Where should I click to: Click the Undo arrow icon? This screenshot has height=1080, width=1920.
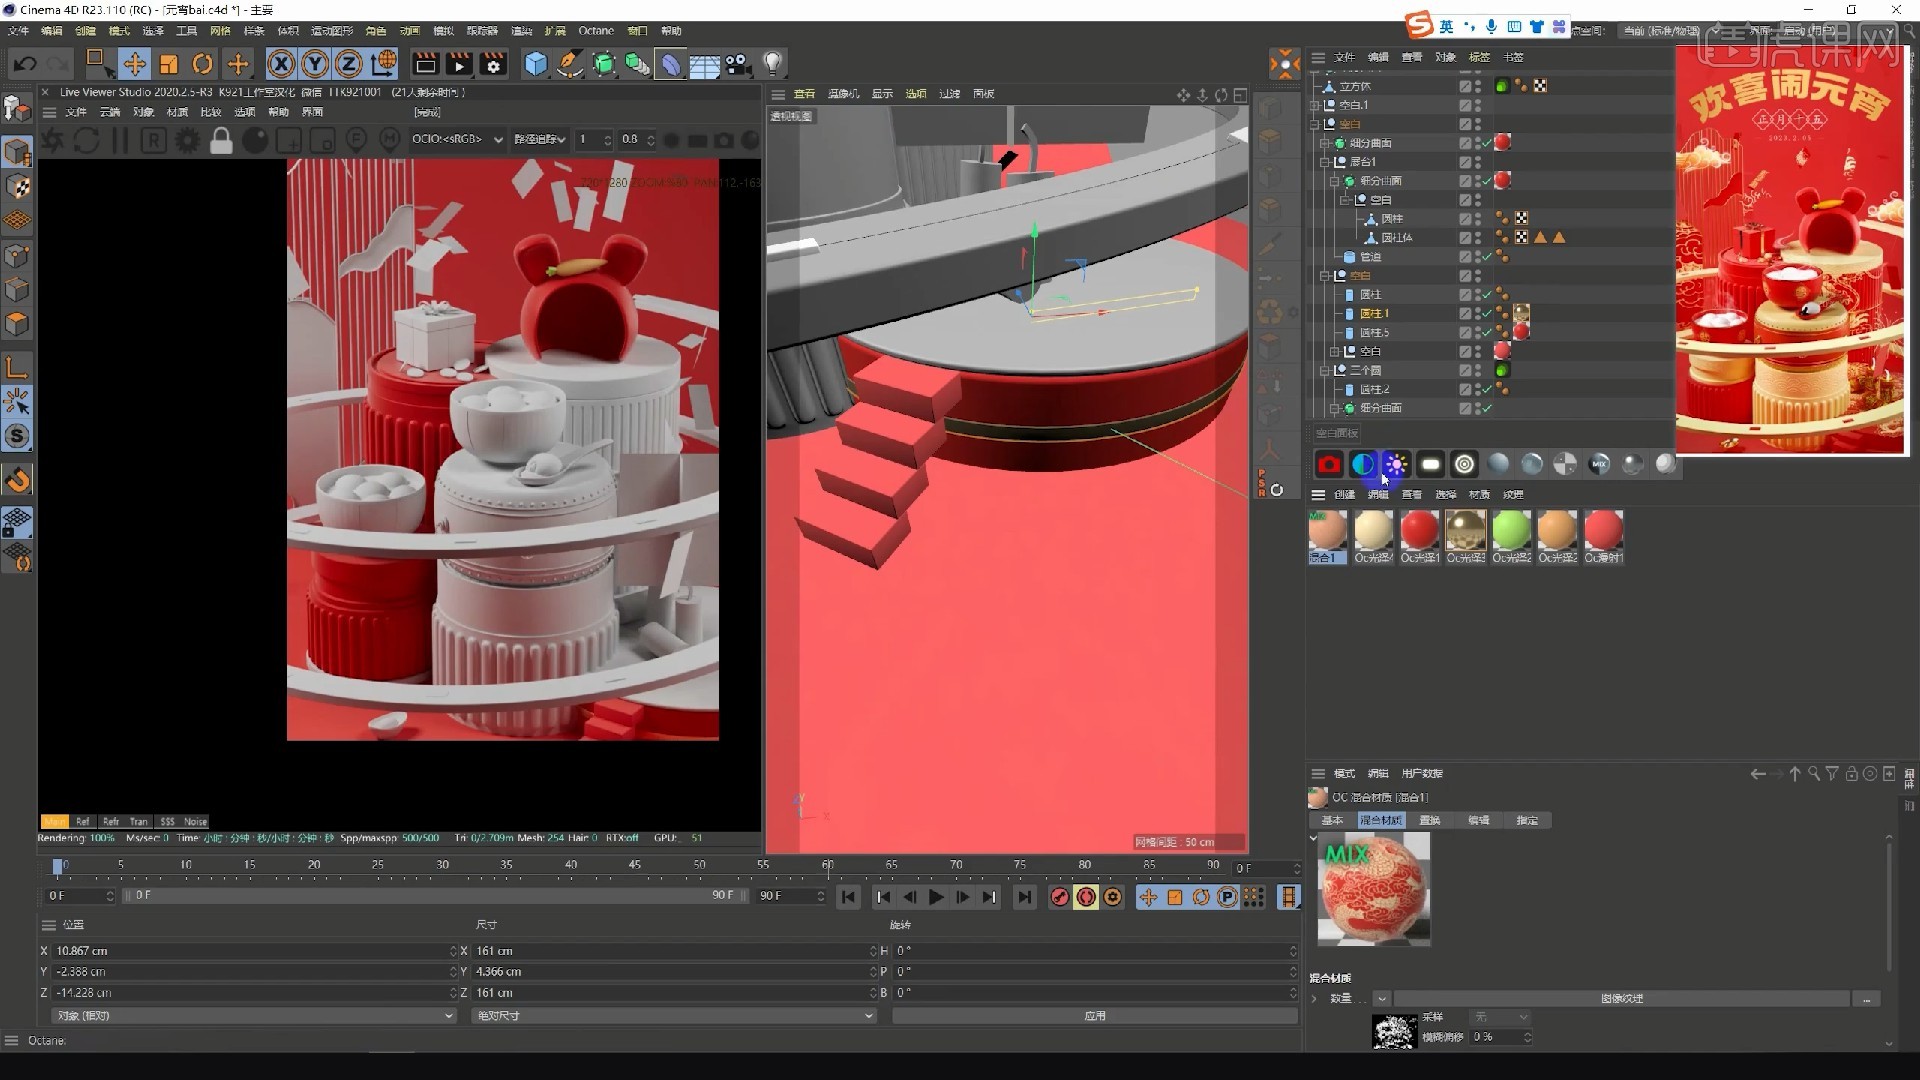(25, 64)
